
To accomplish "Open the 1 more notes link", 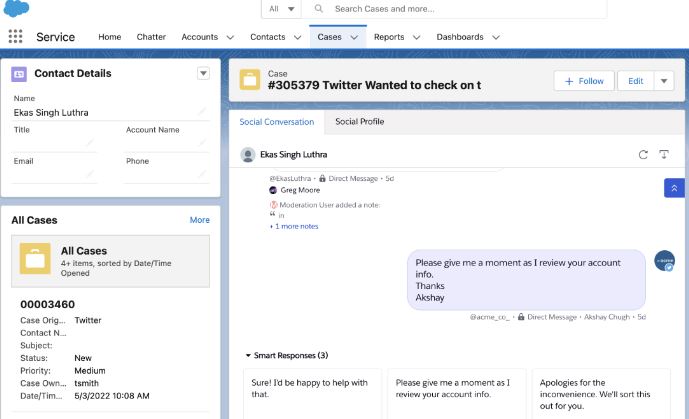I will tap(296, 226).
